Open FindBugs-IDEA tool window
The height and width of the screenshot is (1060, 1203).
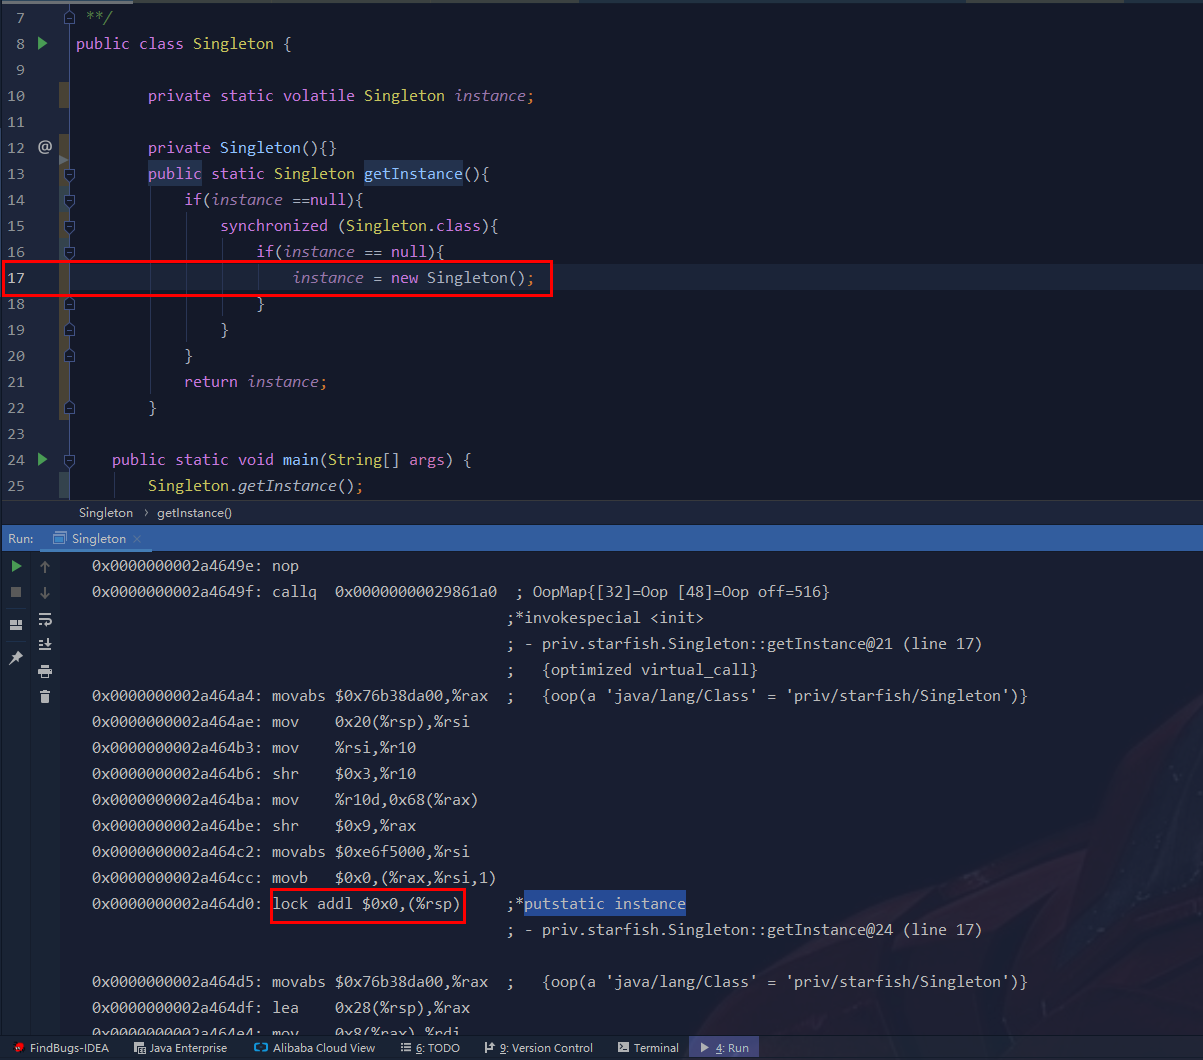60,1048
